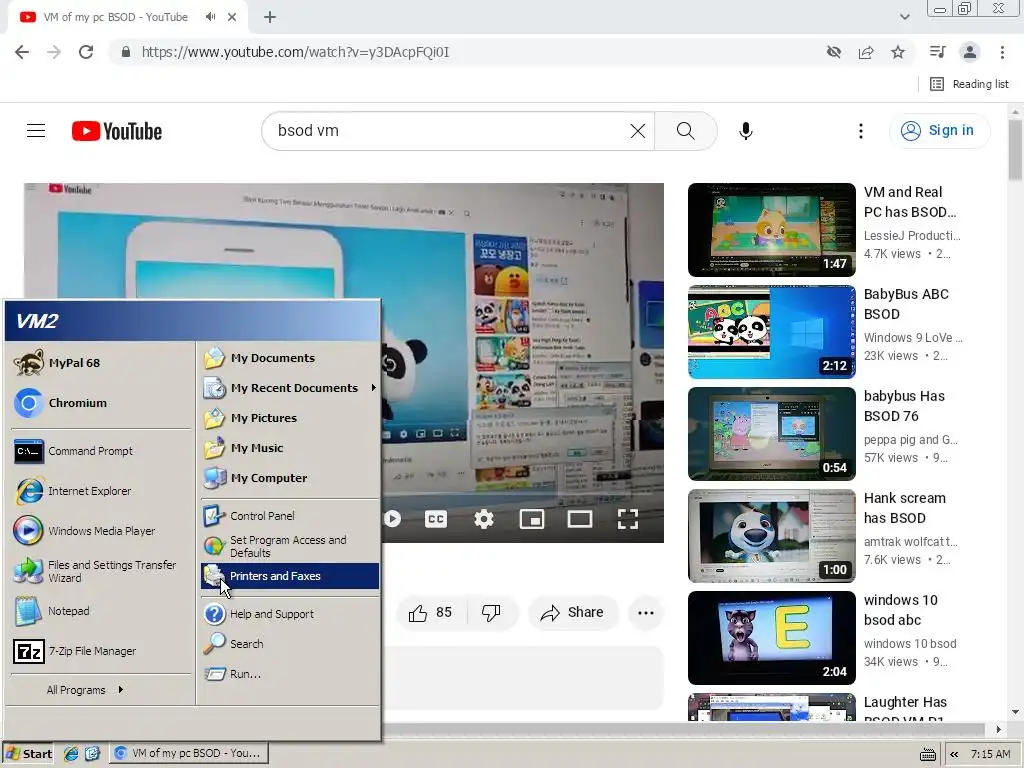Click the address bar URL
This screenshot has height=768, width=1024.
[x=295, y=52]
